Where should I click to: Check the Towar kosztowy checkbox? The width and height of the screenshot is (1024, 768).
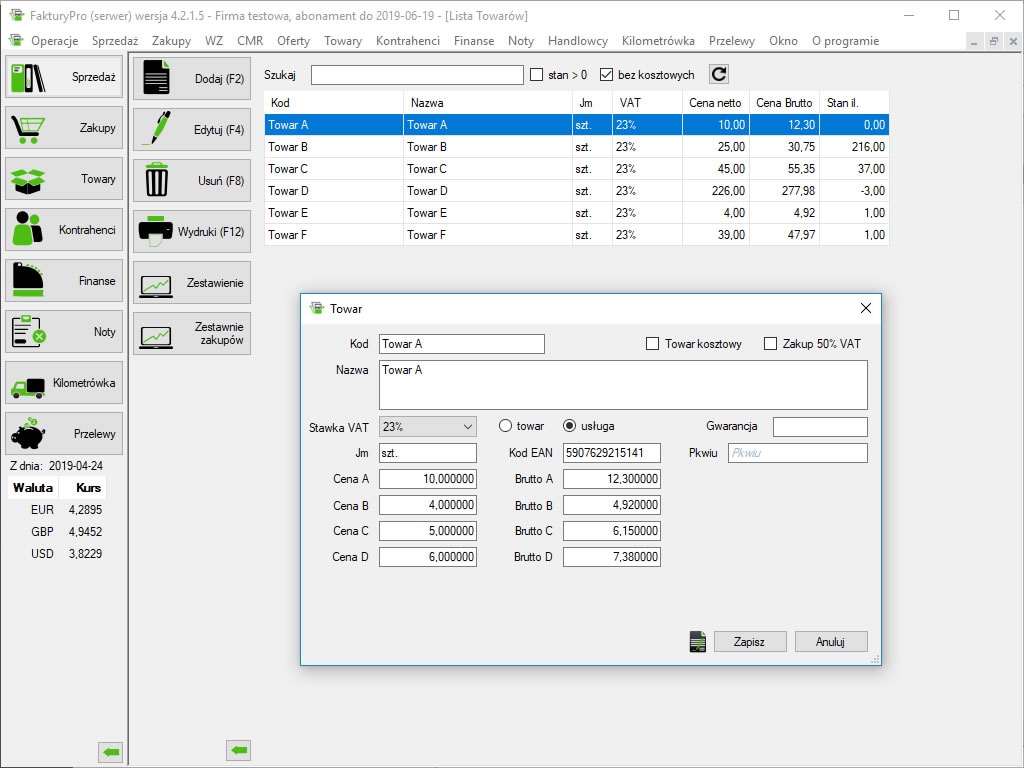pyautogui.click(x=653, y=344)
